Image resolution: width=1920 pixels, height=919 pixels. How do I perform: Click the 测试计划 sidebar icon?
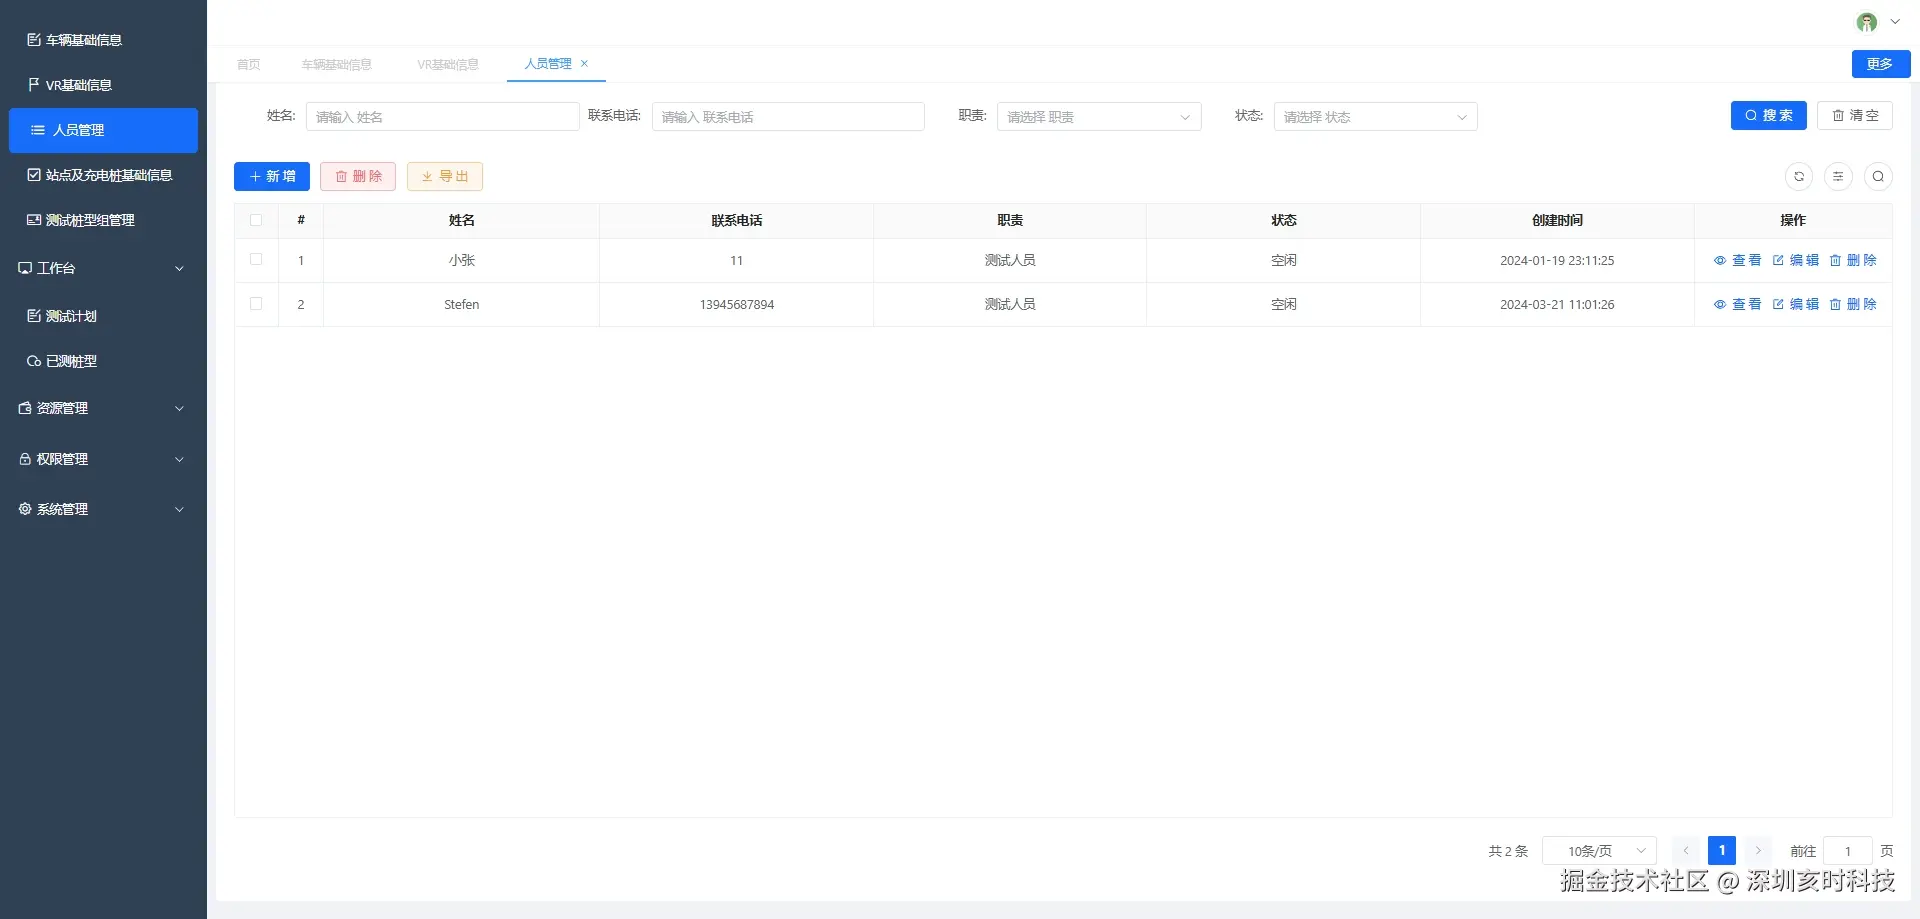coord(34,316)
